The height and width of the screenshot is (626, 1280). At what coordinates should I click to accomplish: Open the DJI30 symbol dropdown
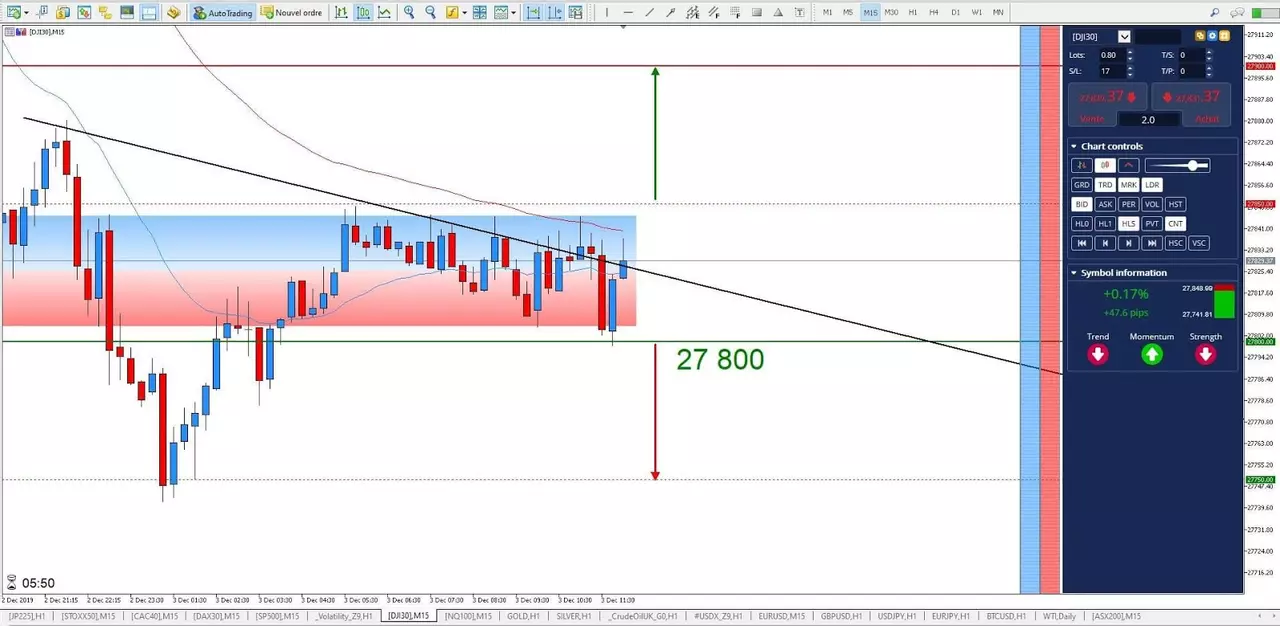click(x=1124, y=37)
